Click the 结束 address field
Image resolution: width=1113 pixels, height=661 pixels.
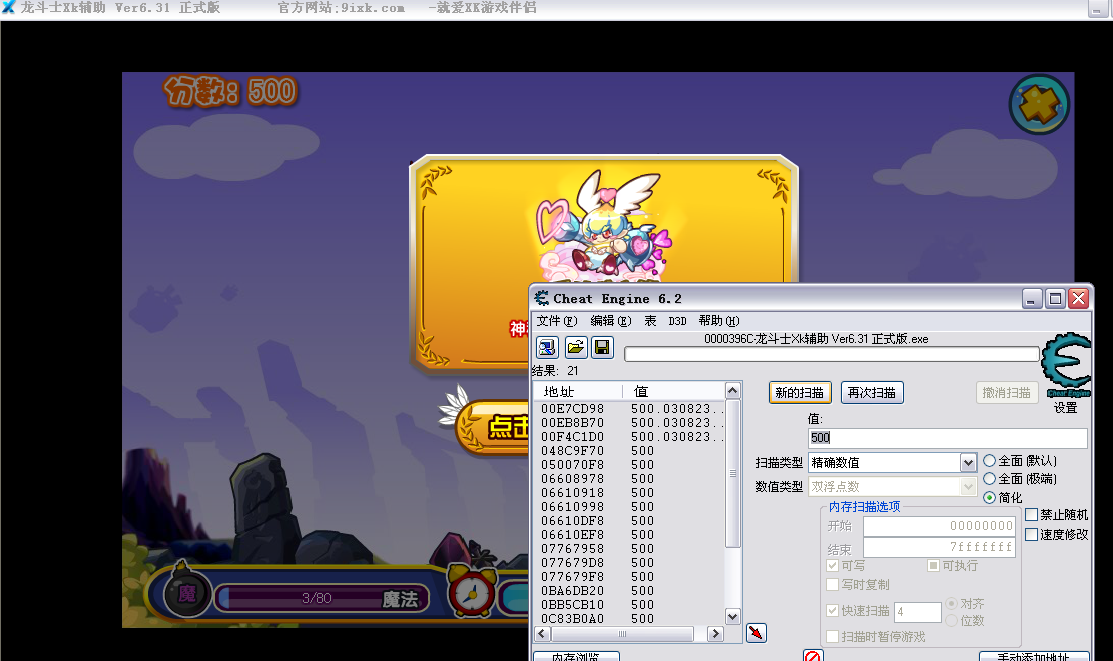click(939, 547)
